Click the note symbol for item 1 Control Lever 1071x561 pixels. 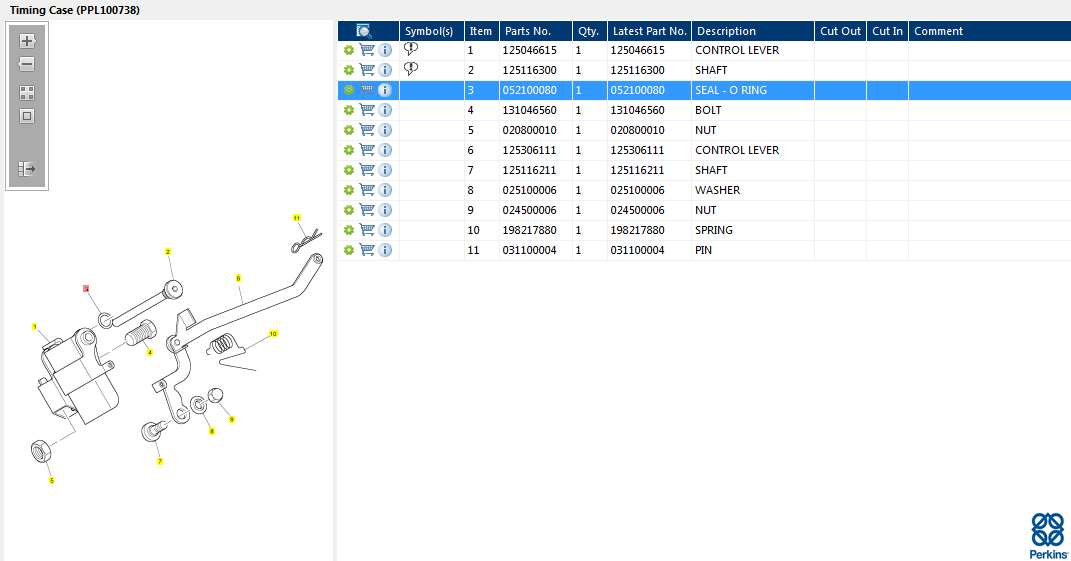(x=411, y=49)
